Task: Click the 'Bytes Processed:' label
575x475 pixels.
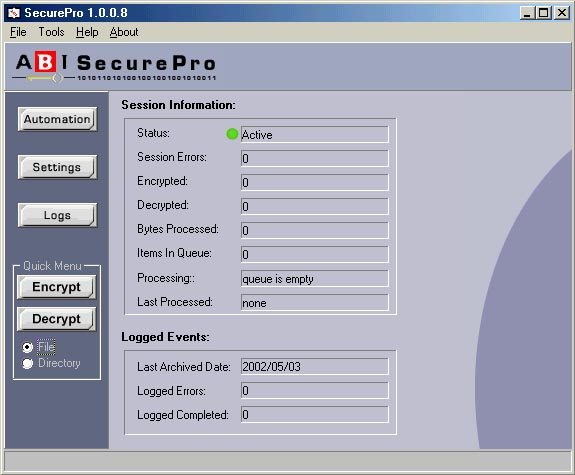Action: pyautogui.click(x=178, y=229)
